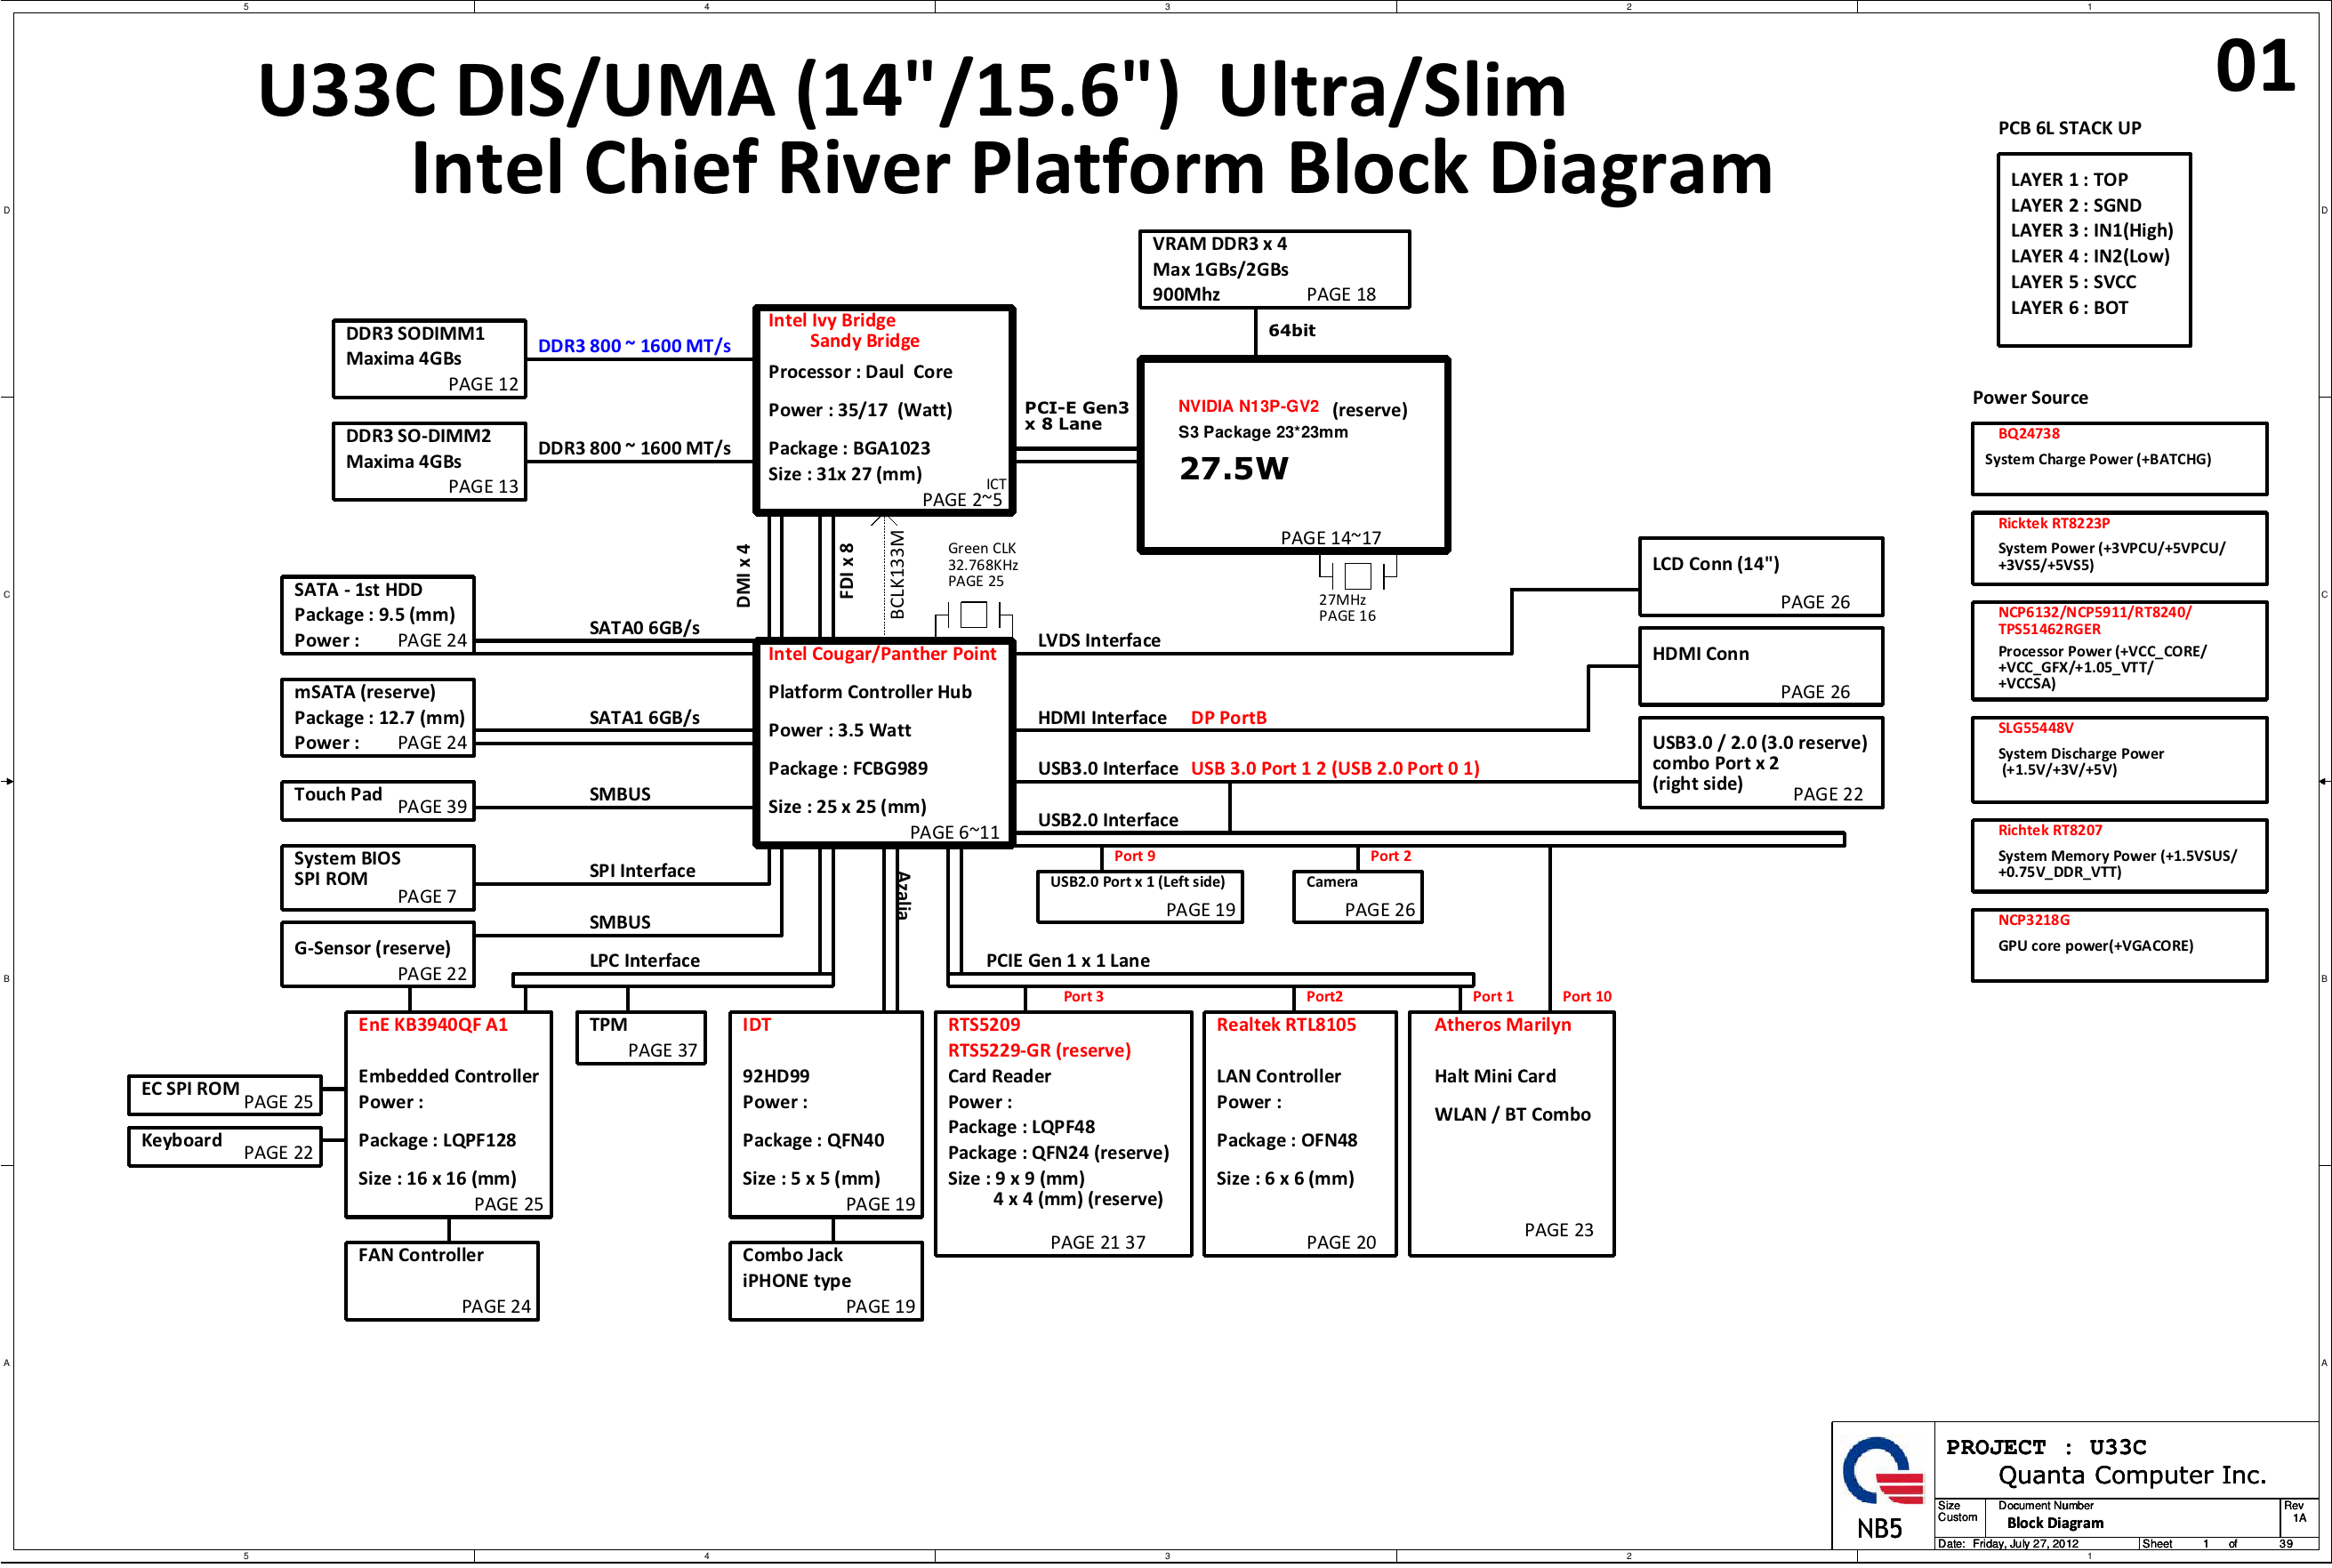Click the 64bit VRAM bus label
The image size is (2332, 1568).
coord(1291,330)
